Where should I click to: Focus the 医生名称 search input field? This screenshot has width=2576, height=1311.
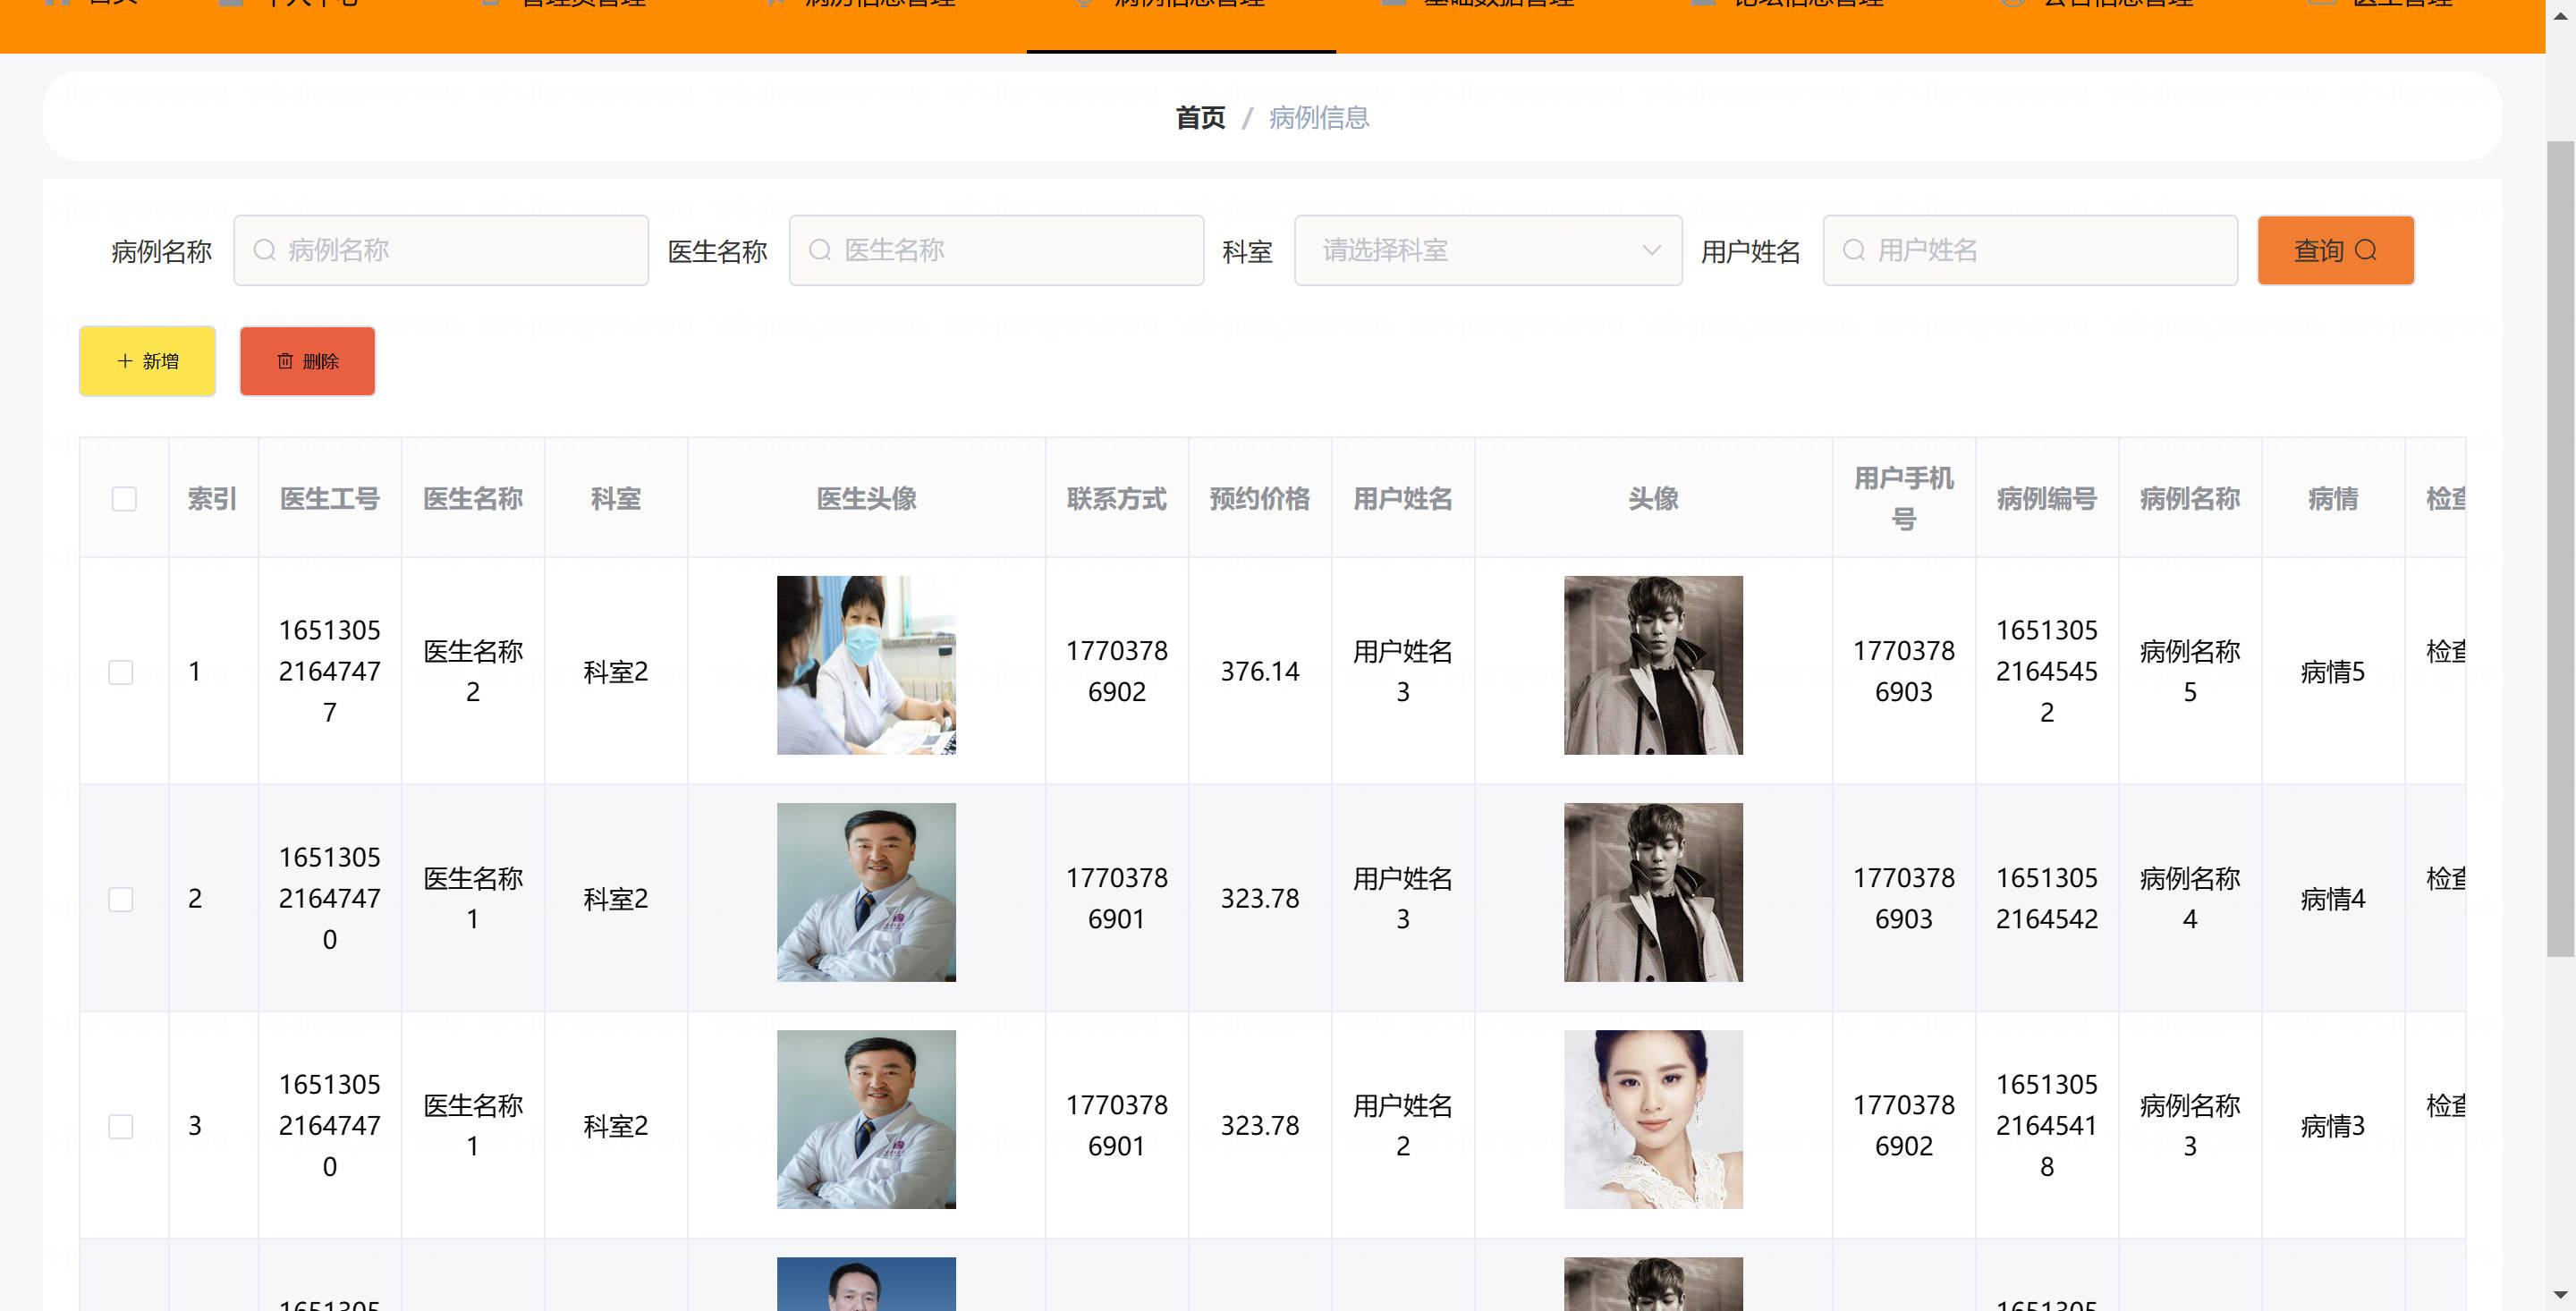(x=996, y=250)
